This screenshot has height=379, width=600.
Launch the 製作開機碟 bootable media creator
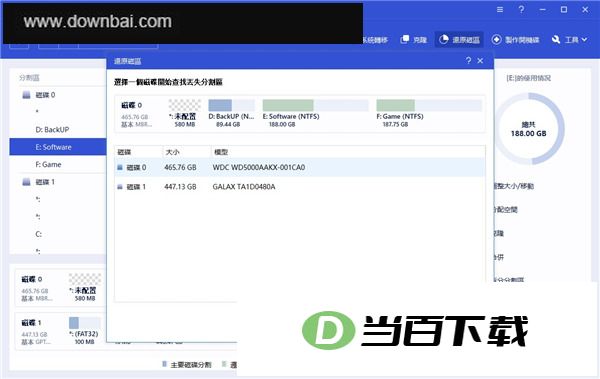[516, 39]
